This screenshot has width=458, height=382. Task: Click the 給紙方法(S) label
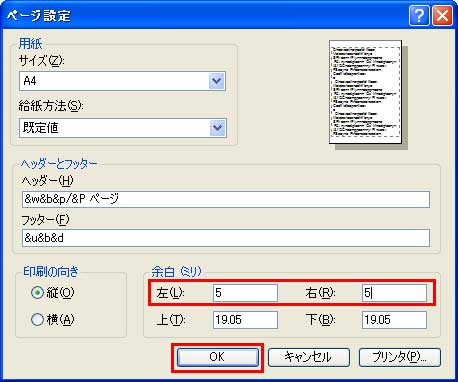[x=51, y=106]
